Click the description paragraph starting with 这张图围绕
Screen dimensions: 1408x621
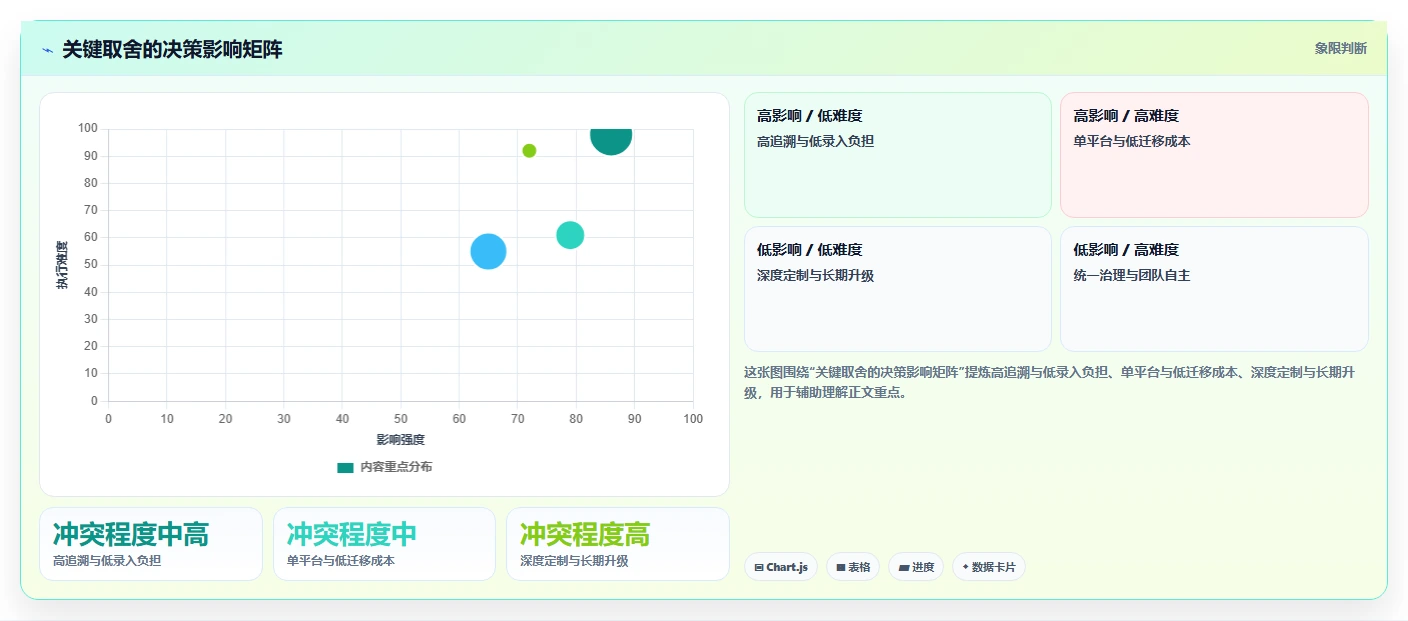(1050, 383)
